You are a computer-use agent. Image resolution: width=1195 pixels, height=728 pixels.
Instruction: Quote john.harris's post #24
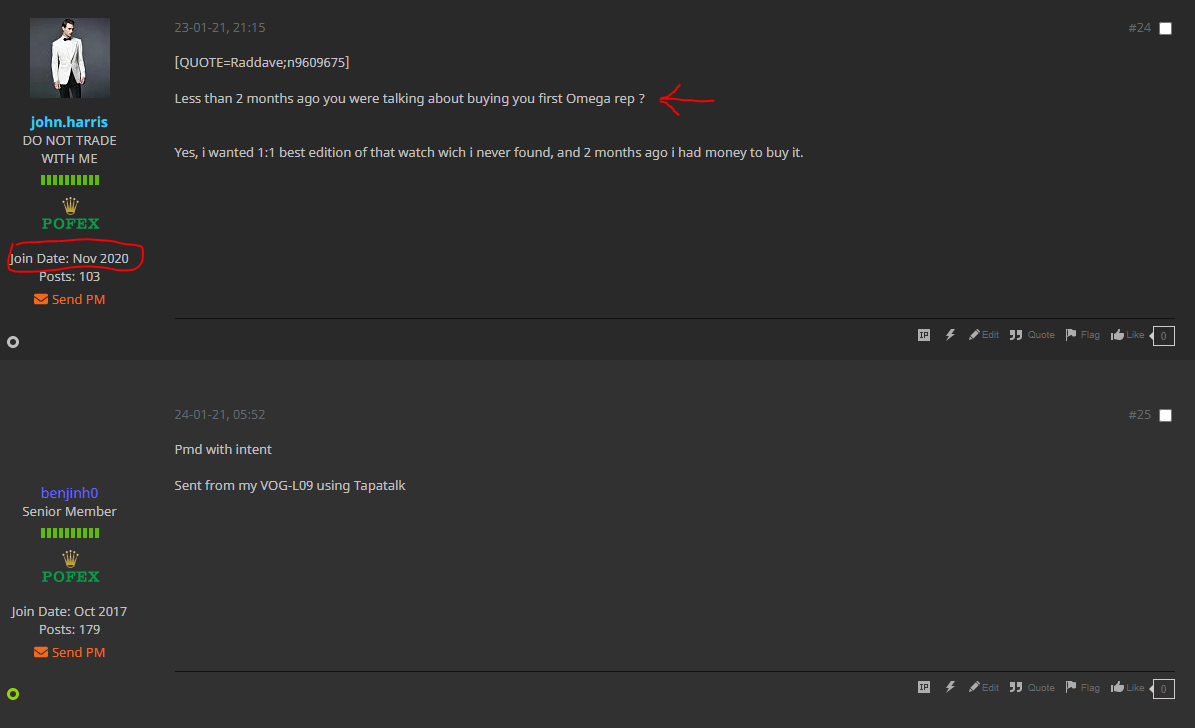point(1032,335)
